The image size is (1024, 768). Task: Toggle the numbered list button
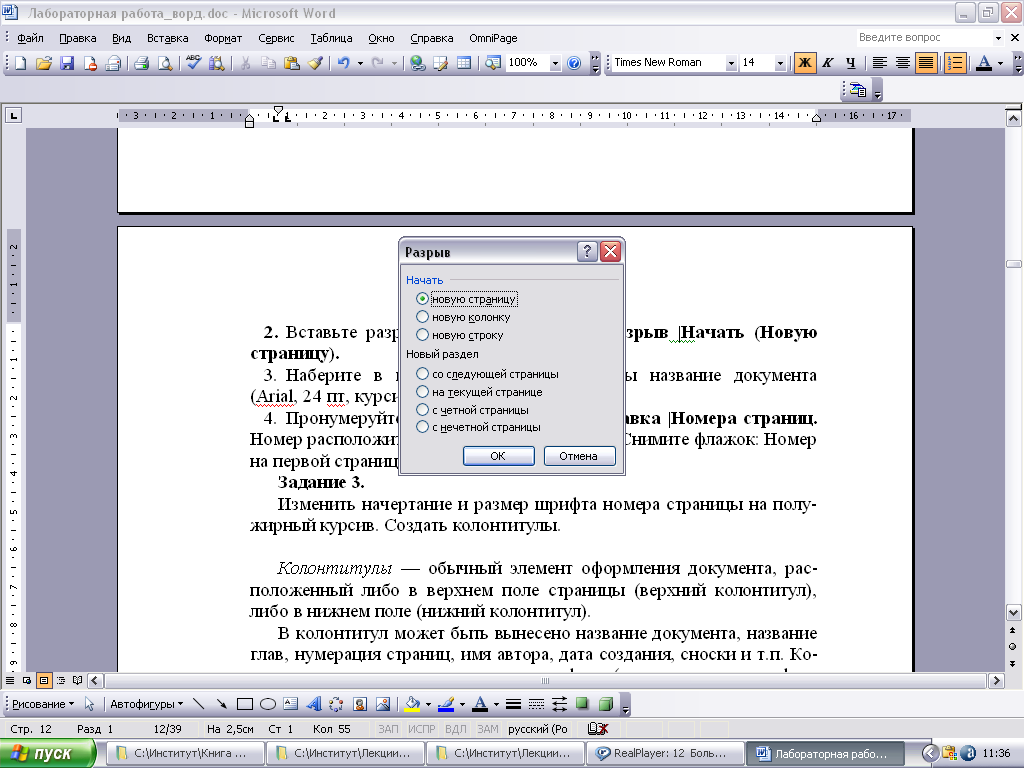click(955, 63)
